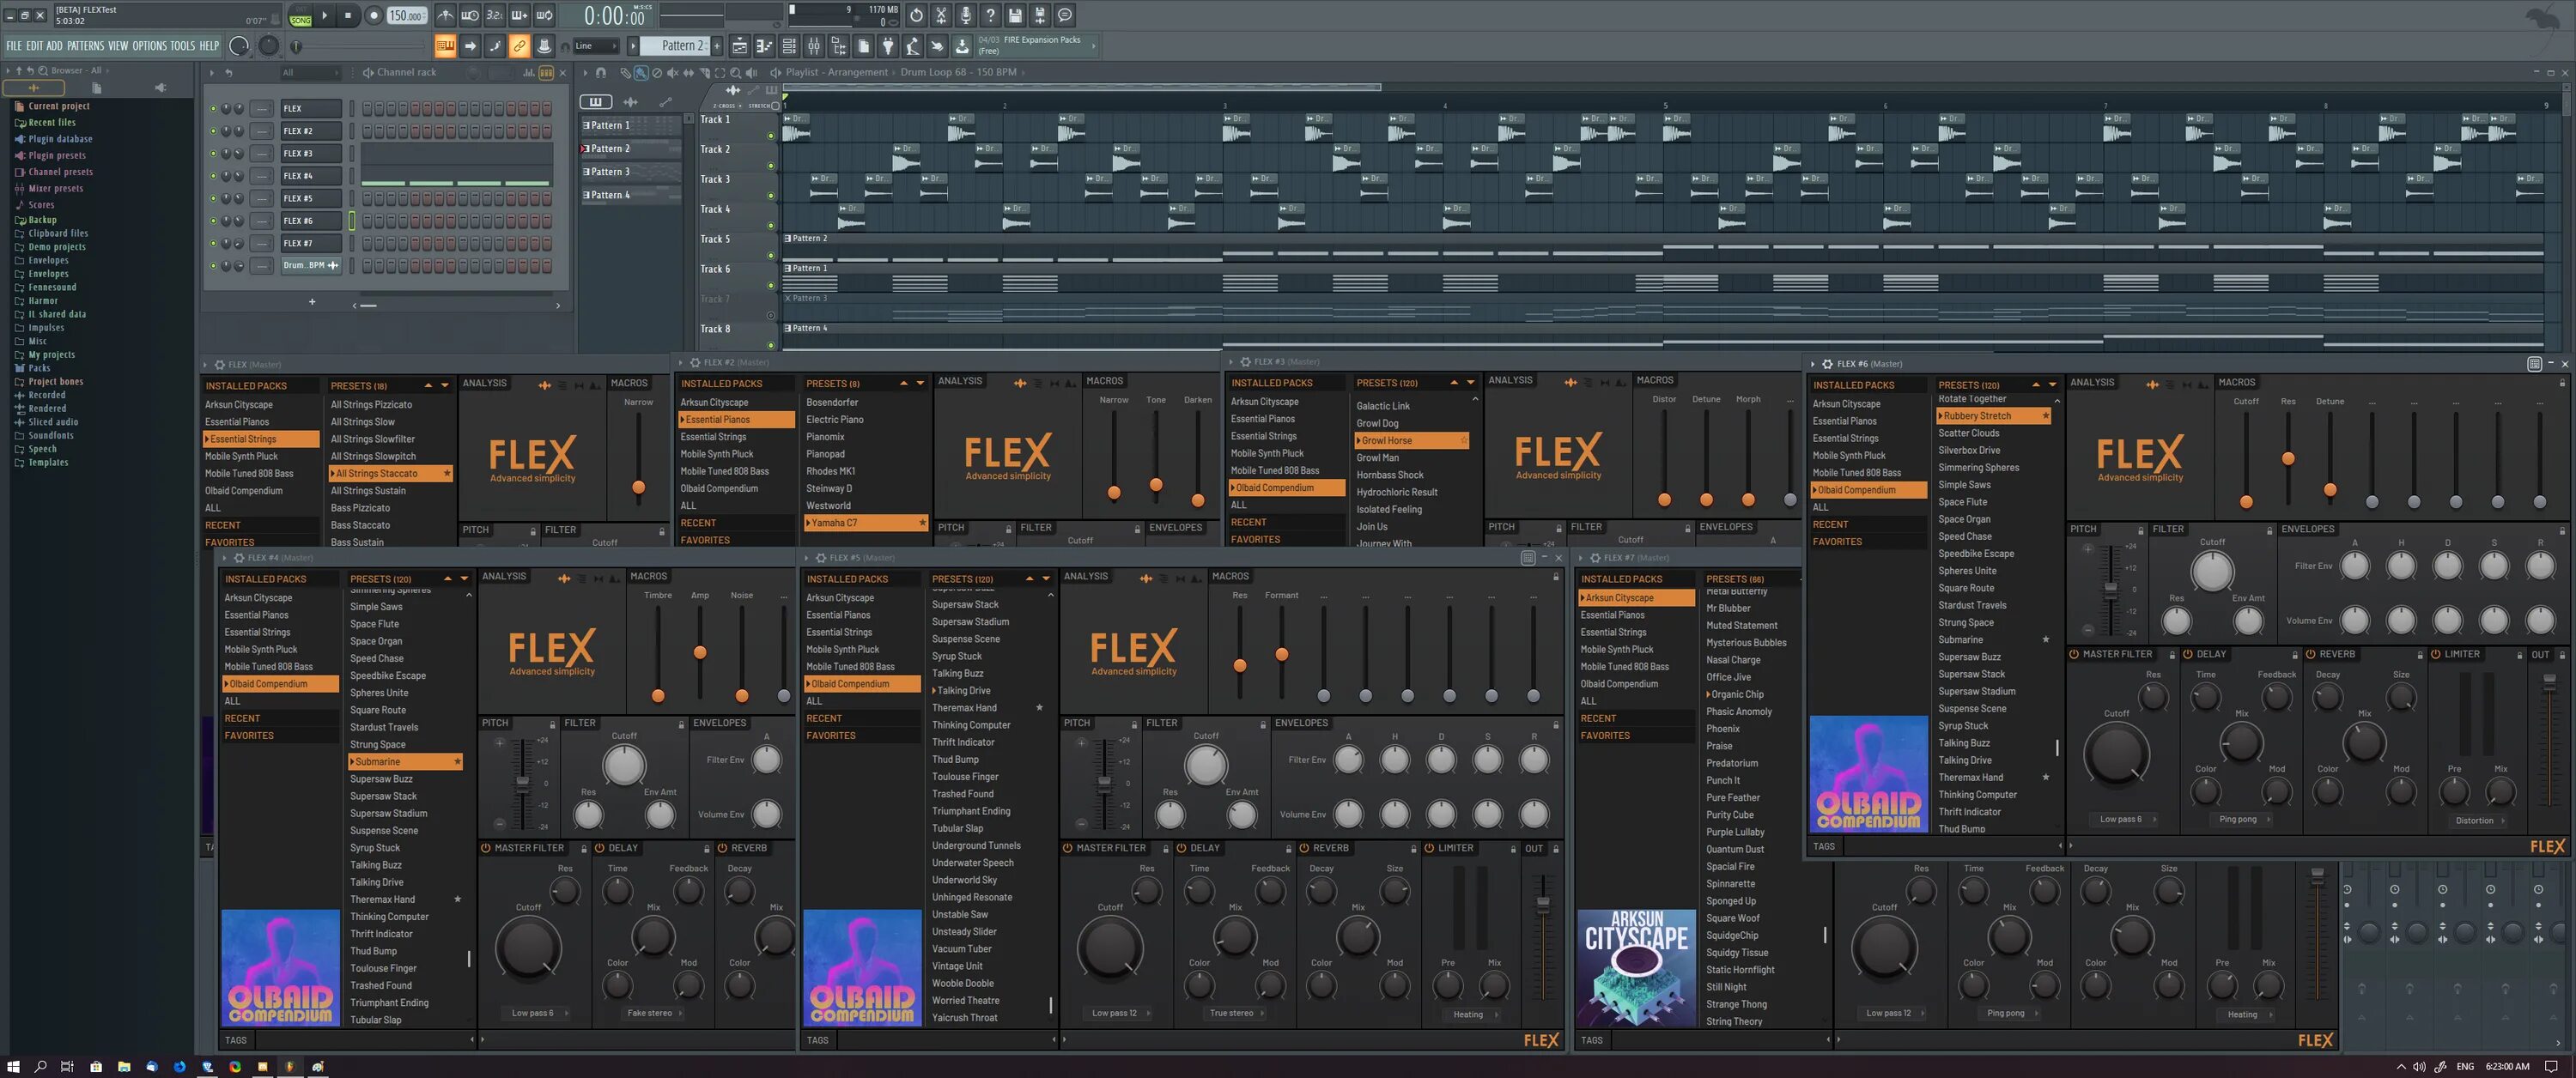This screenshot has height=1078, width=2576.
Task: Expand FLEX #6 plugin options arrow menu
Action: click(x=1813, y=364)
